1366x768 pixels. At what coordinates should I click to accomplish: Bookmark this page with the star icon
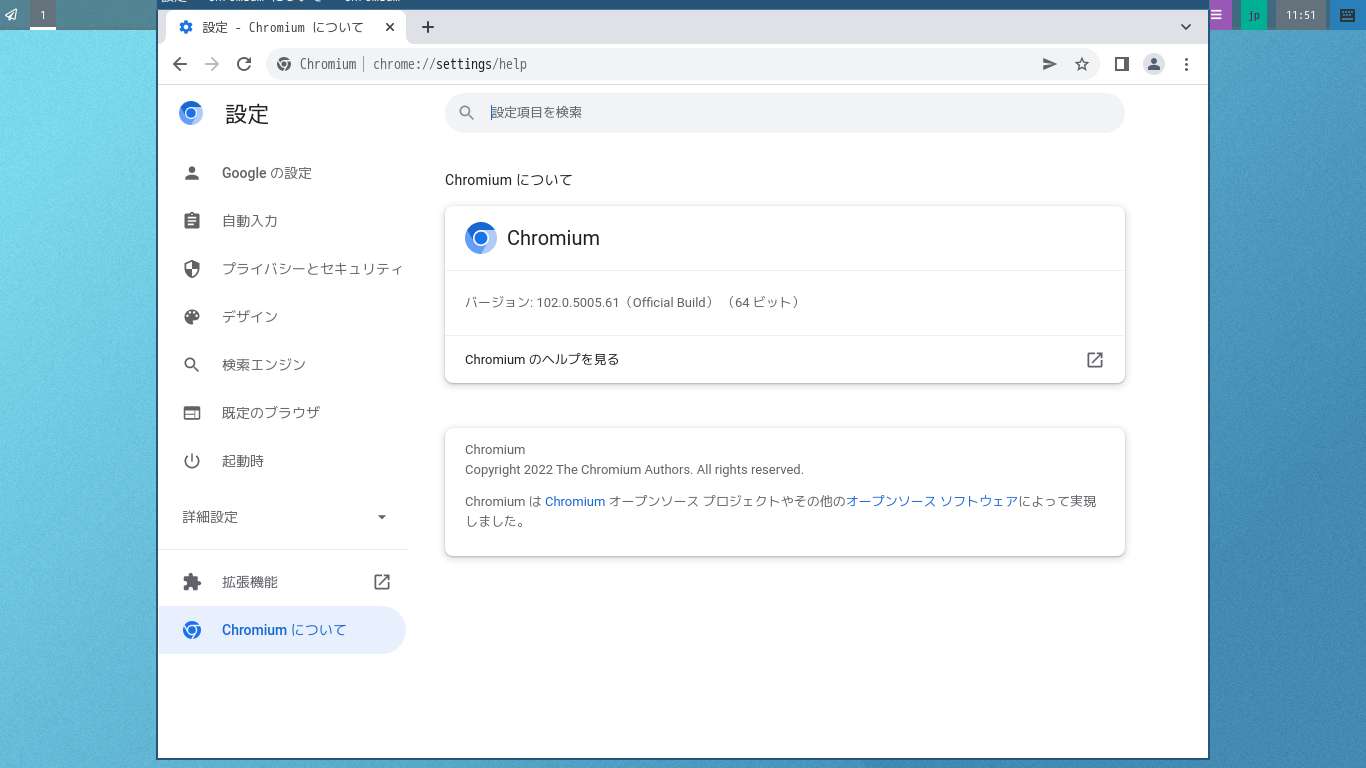(x=1082, y=64)
